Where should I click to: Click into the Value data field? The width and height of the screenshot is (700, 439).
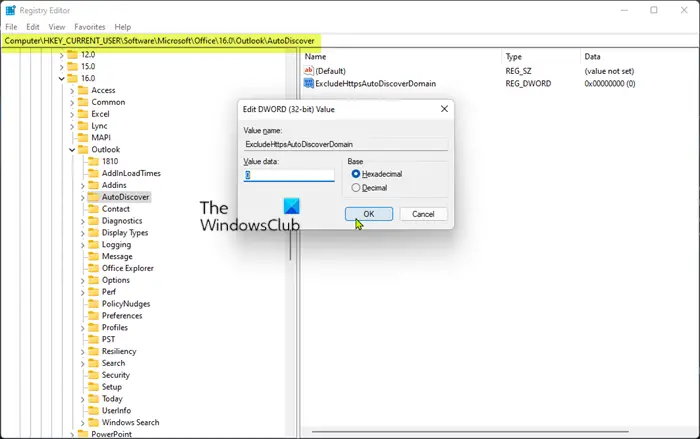tap(289, 175)
